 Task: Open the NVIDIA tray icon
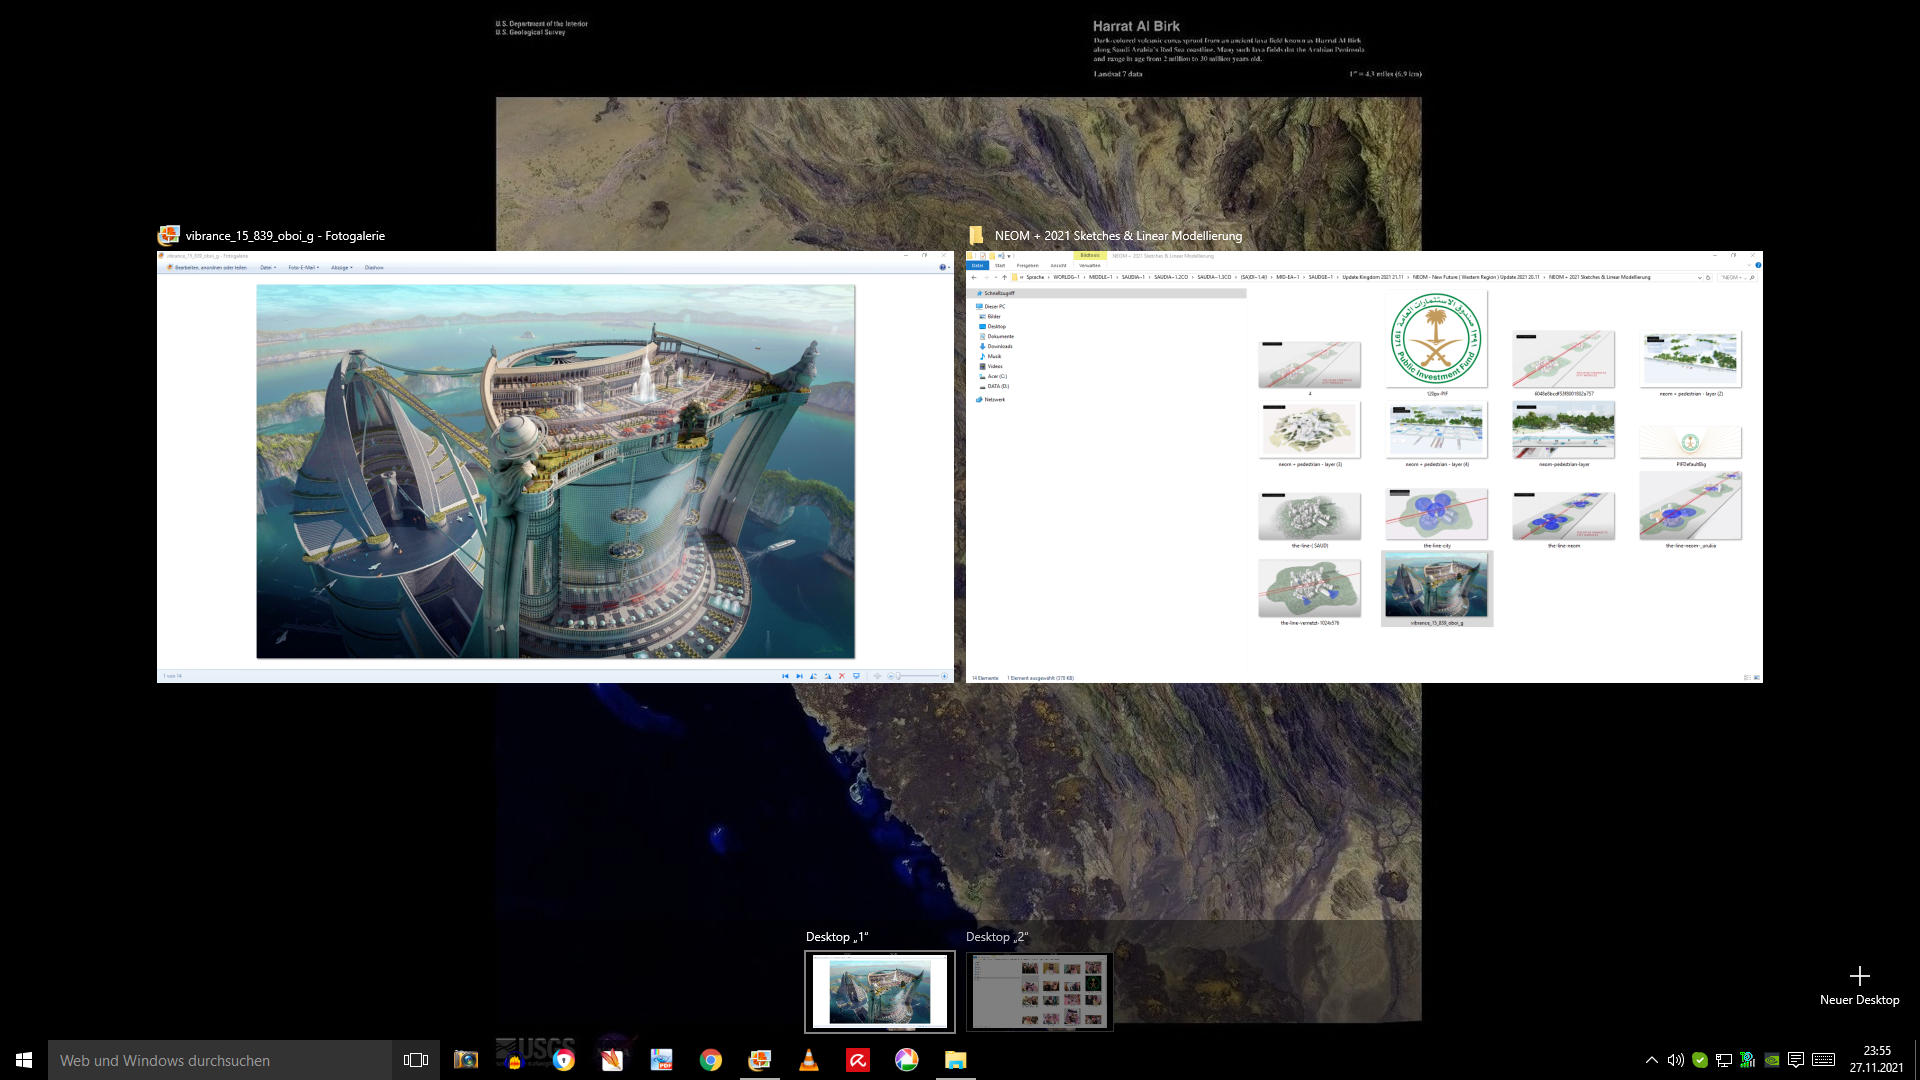[1772, 1060]
